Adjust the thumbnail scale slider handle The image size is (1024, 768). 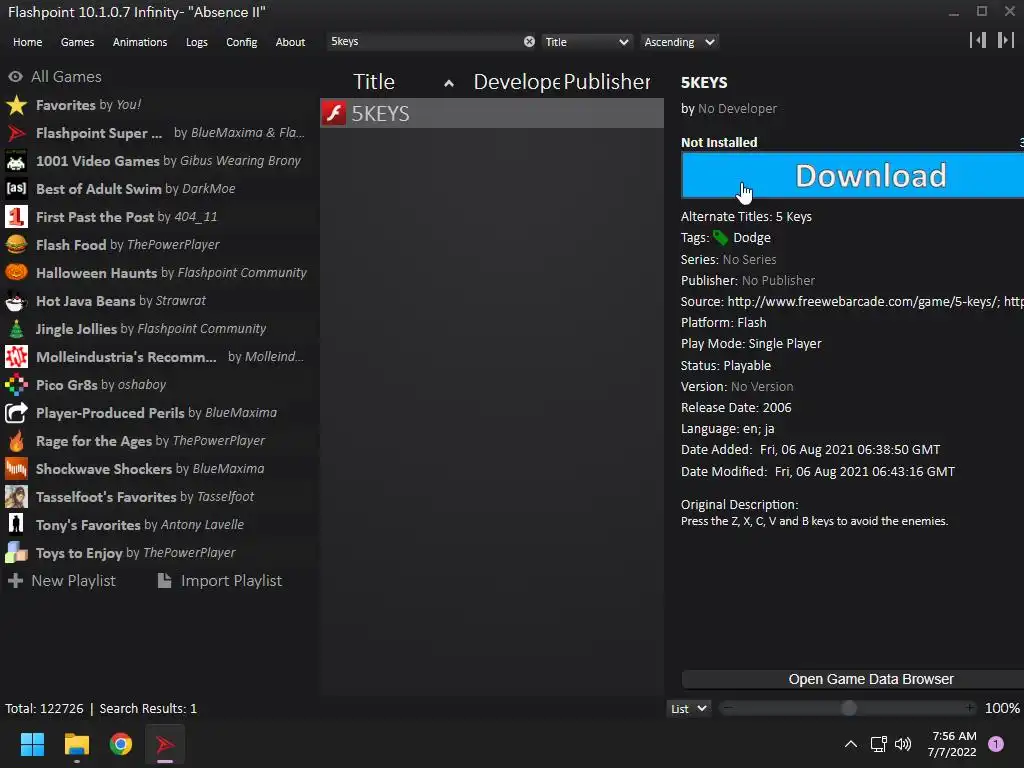click(848, 709)
